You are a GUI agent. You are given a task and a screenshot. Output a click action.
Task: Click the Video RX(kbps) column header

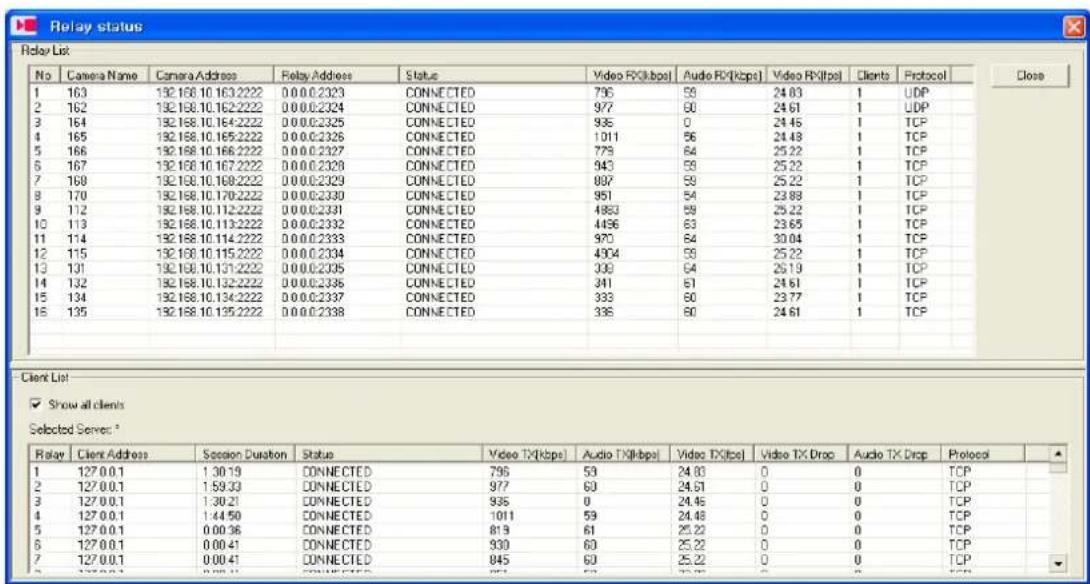coord(633,75)
